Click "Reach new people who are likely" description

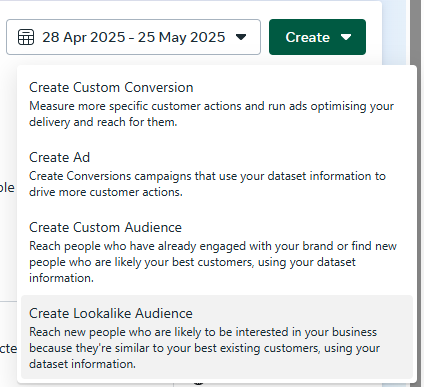[x=204, y=348]
